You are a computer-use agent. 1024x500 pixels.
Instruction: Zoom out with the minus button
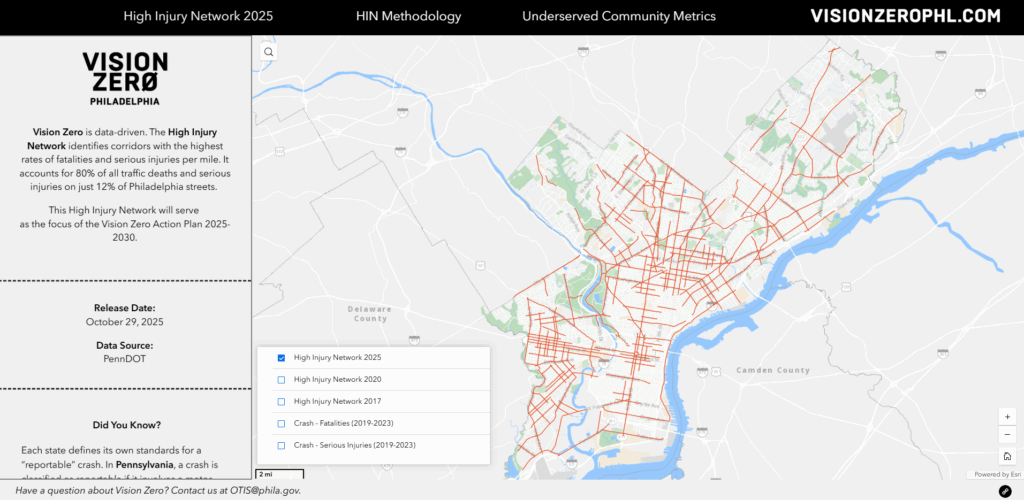(x=1007, y=435)
